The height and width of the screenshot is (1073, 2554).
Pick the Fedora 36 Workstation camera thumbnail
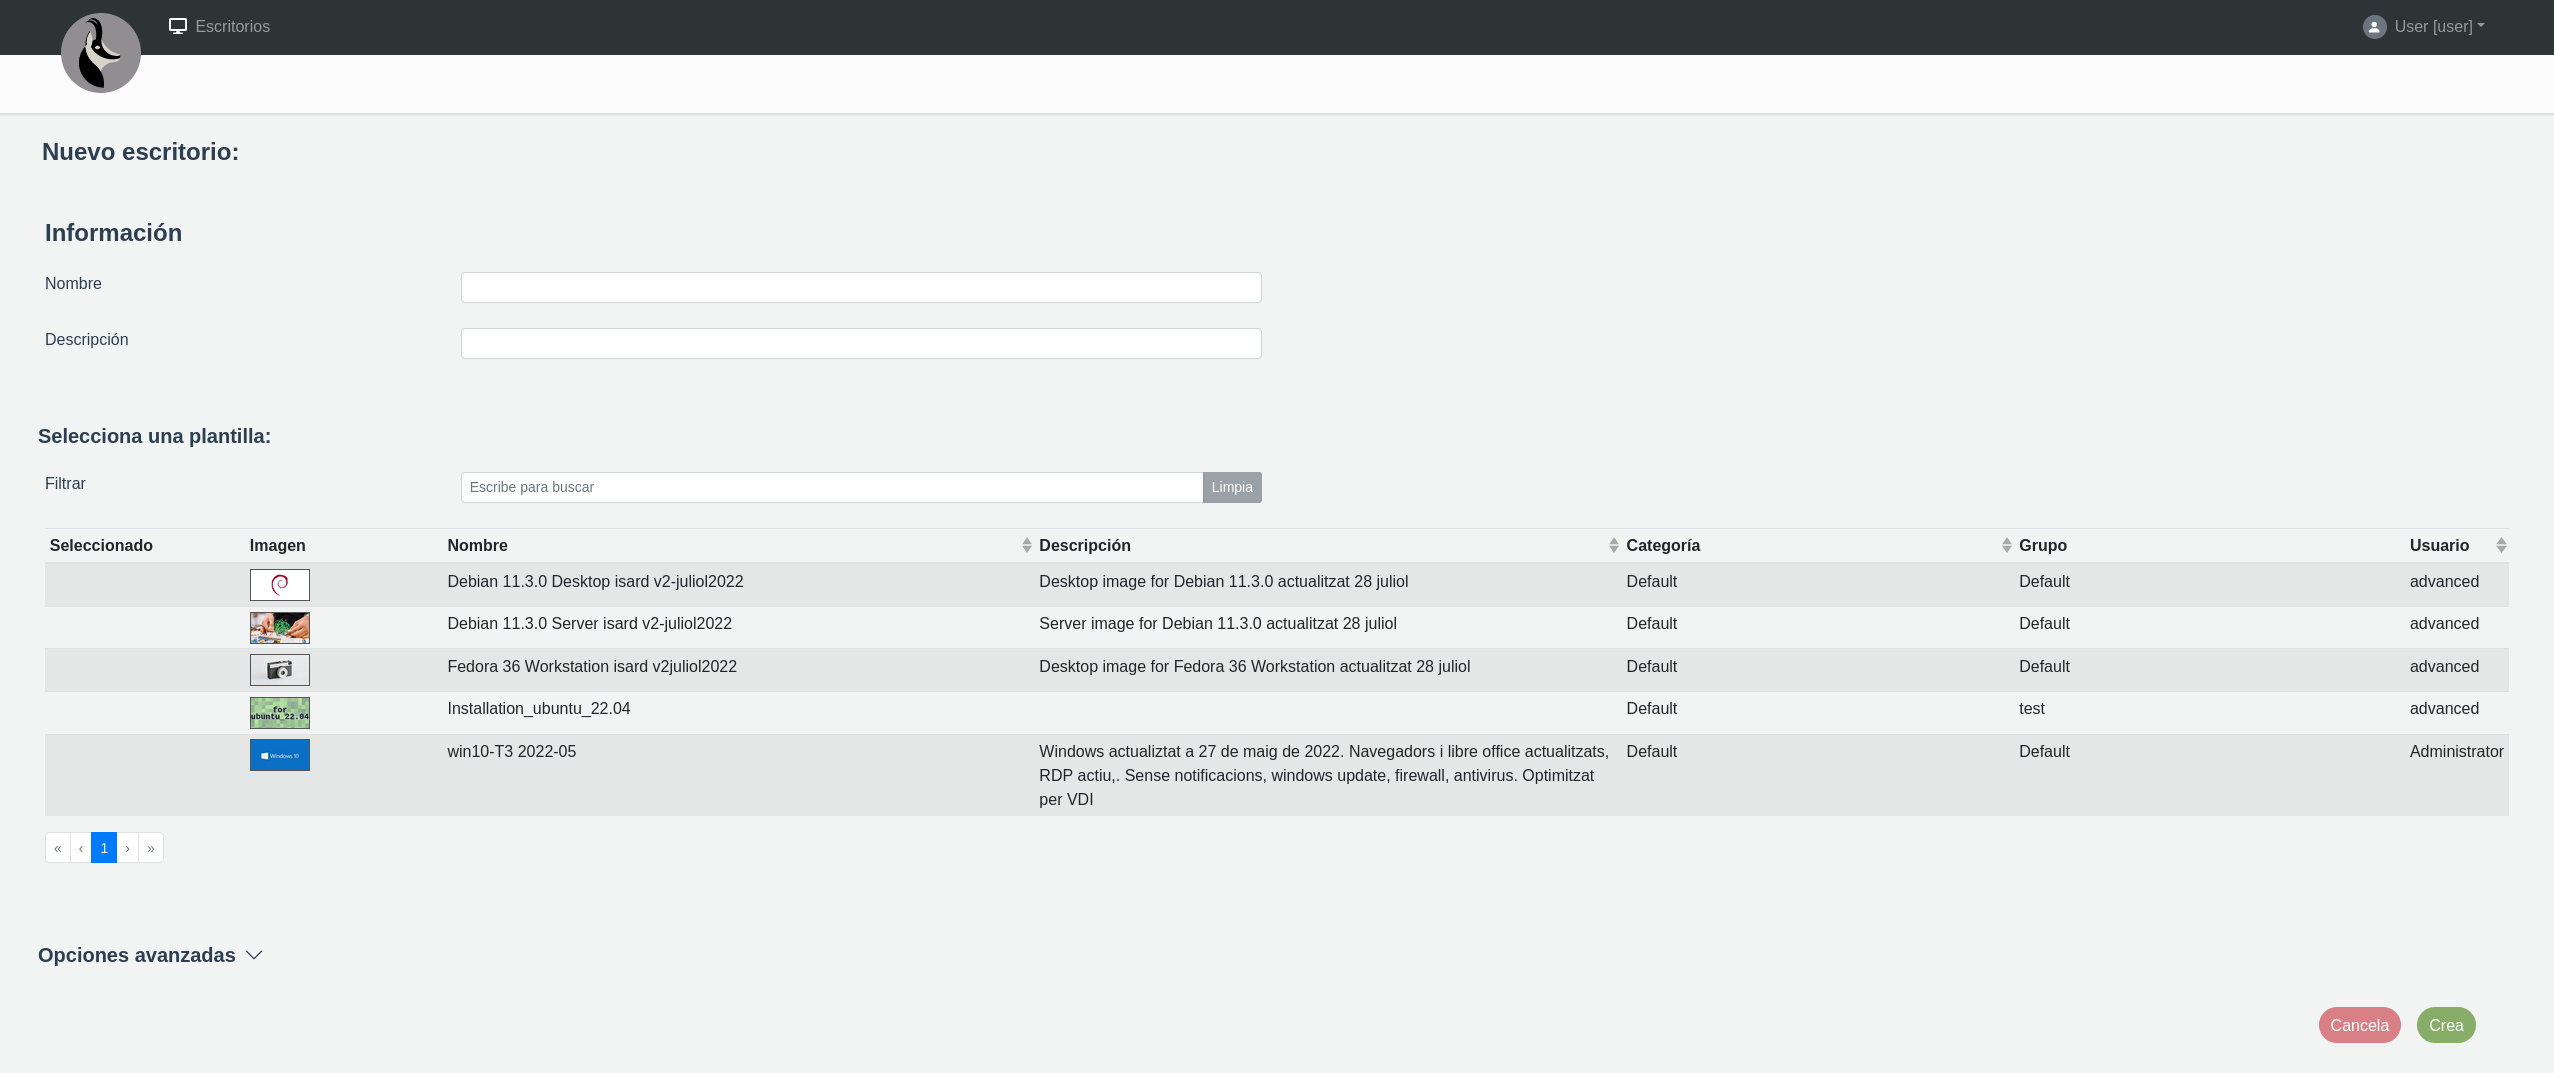[280, 670]
